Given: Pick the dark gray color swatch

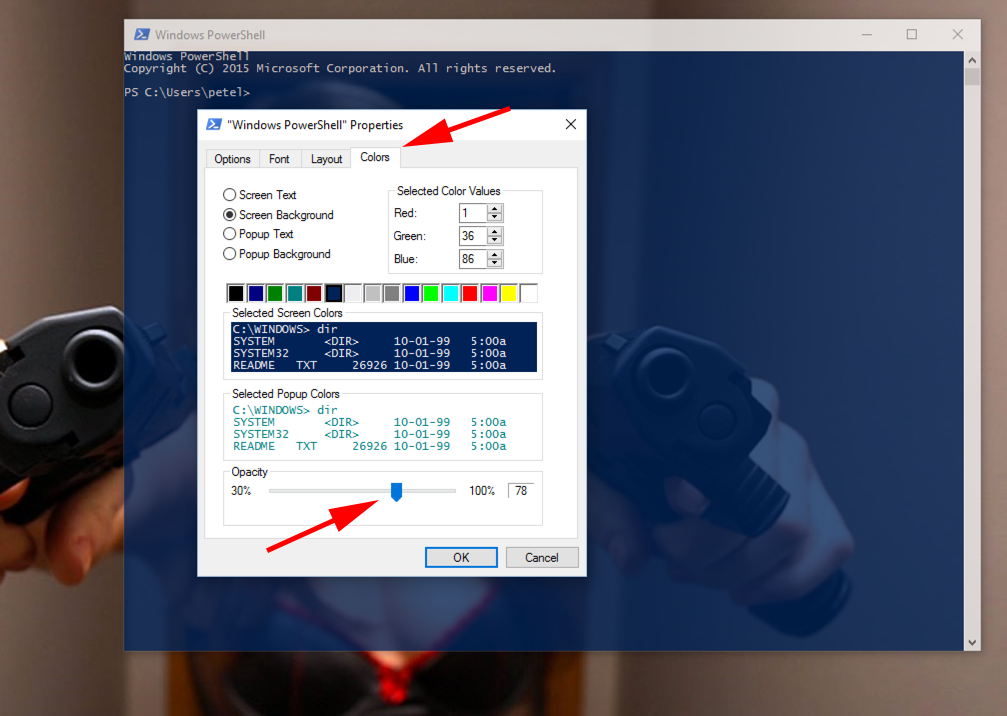Looking at the screenshot, I should 392,293.
